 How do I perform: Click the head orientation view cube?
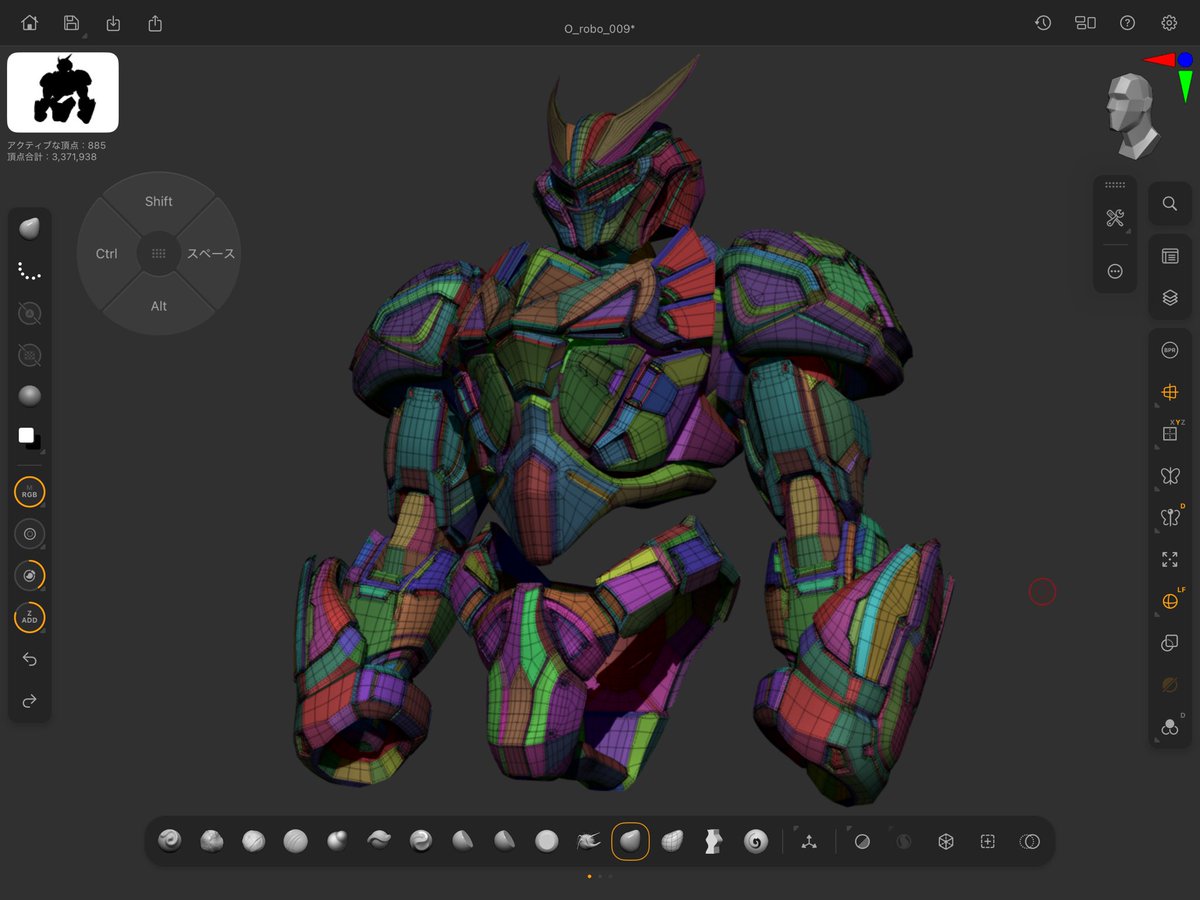click(1130, 115)
